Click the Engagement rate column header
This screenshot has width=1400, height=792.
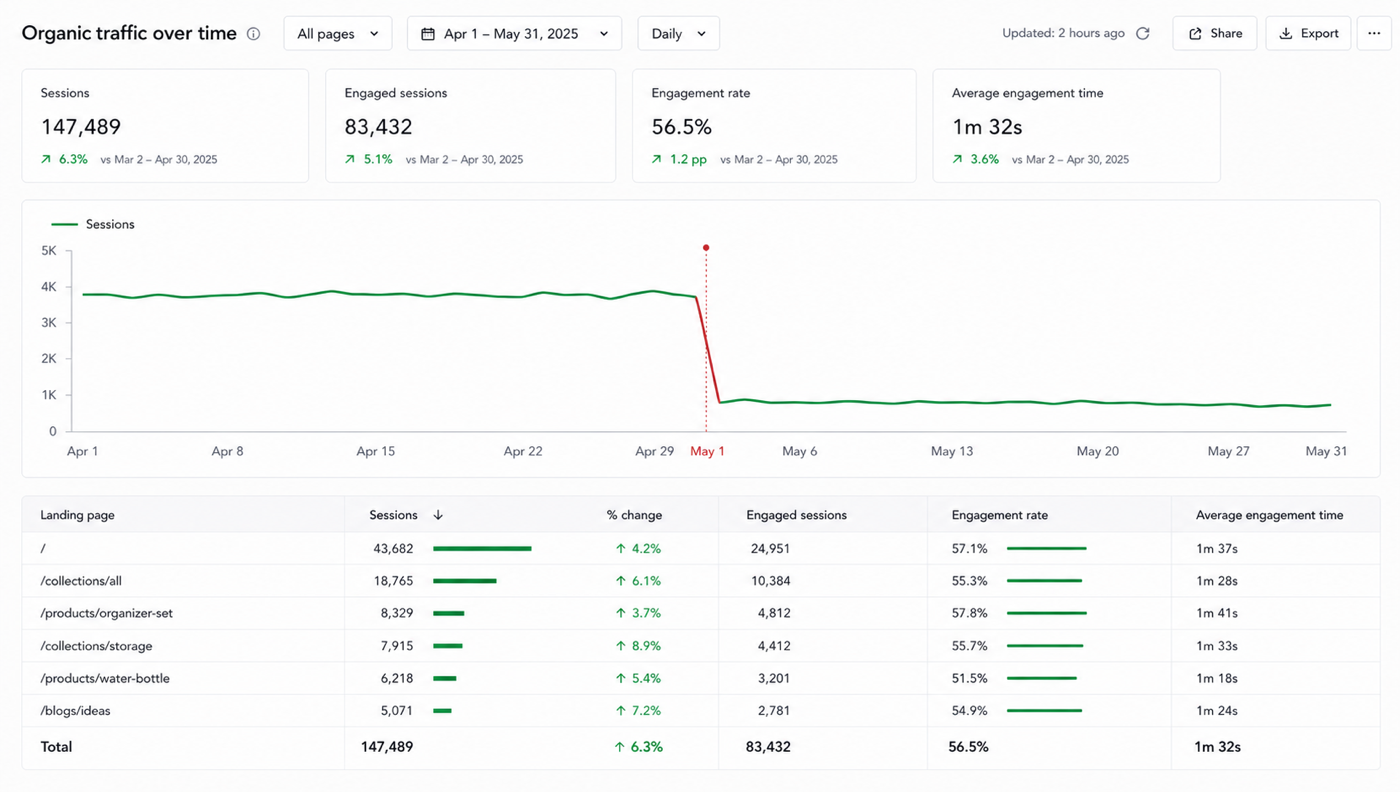point(1000,515)
